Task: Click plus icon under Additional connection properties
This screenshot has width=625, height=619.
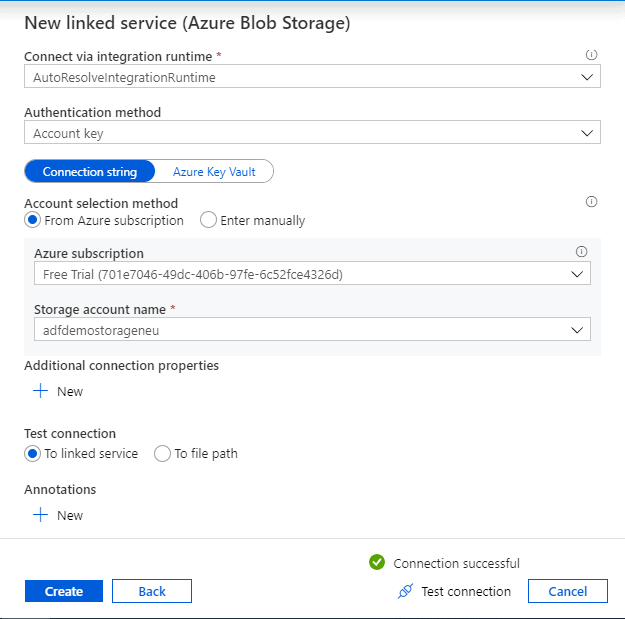Action: pos(41,391)
